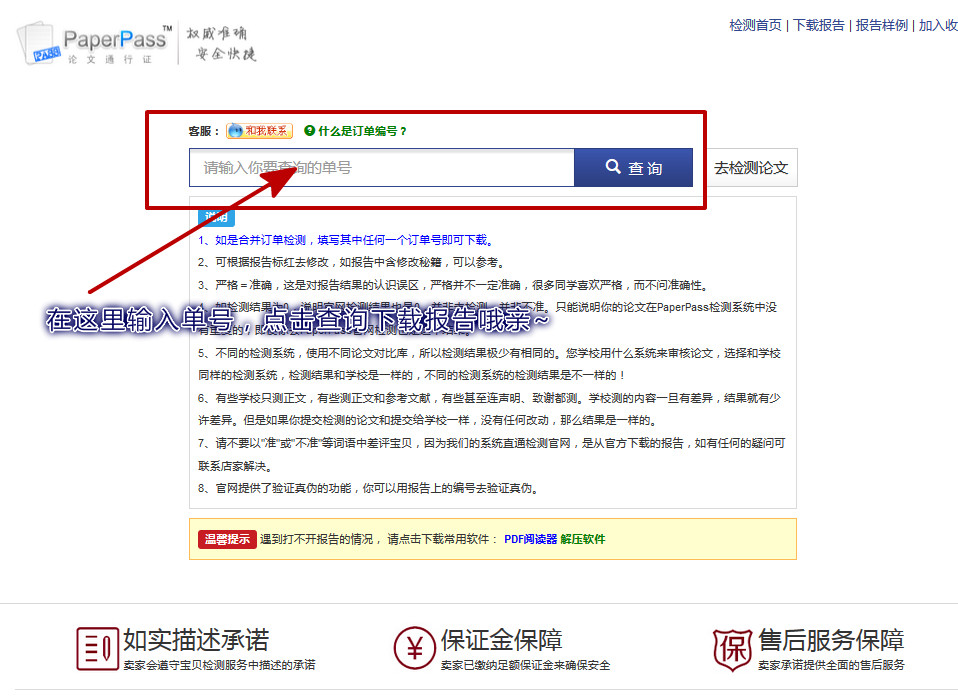Click the PaperPass logo
Image resolution: width=958 pixels, height=696 pixels.
click(95, 44)
